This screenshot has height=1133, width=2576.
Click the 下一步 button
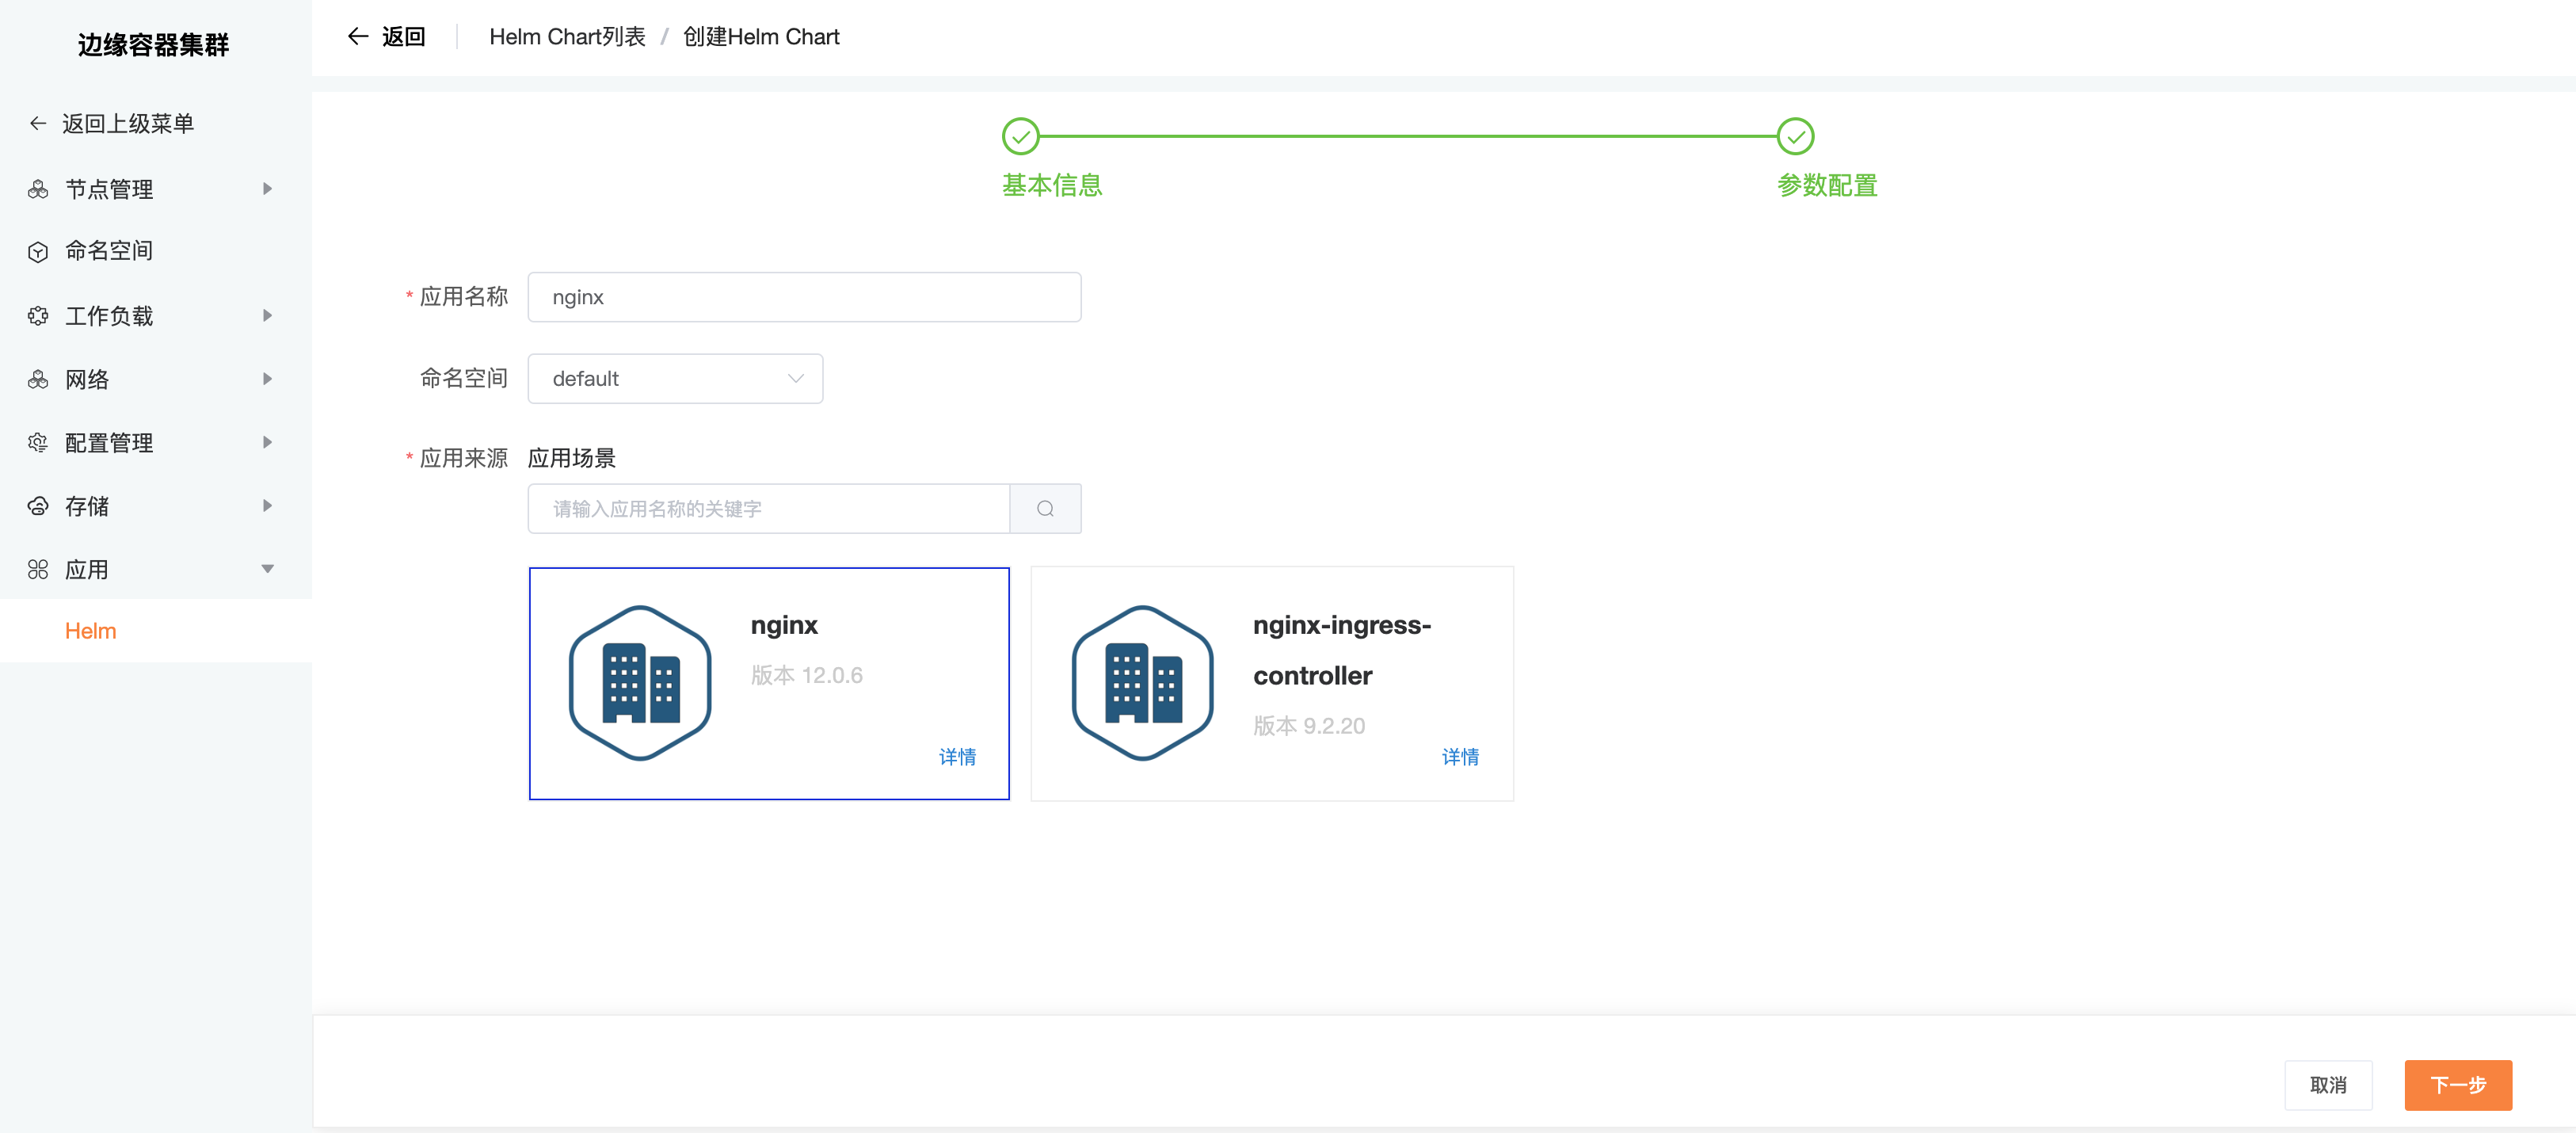2458,1085
